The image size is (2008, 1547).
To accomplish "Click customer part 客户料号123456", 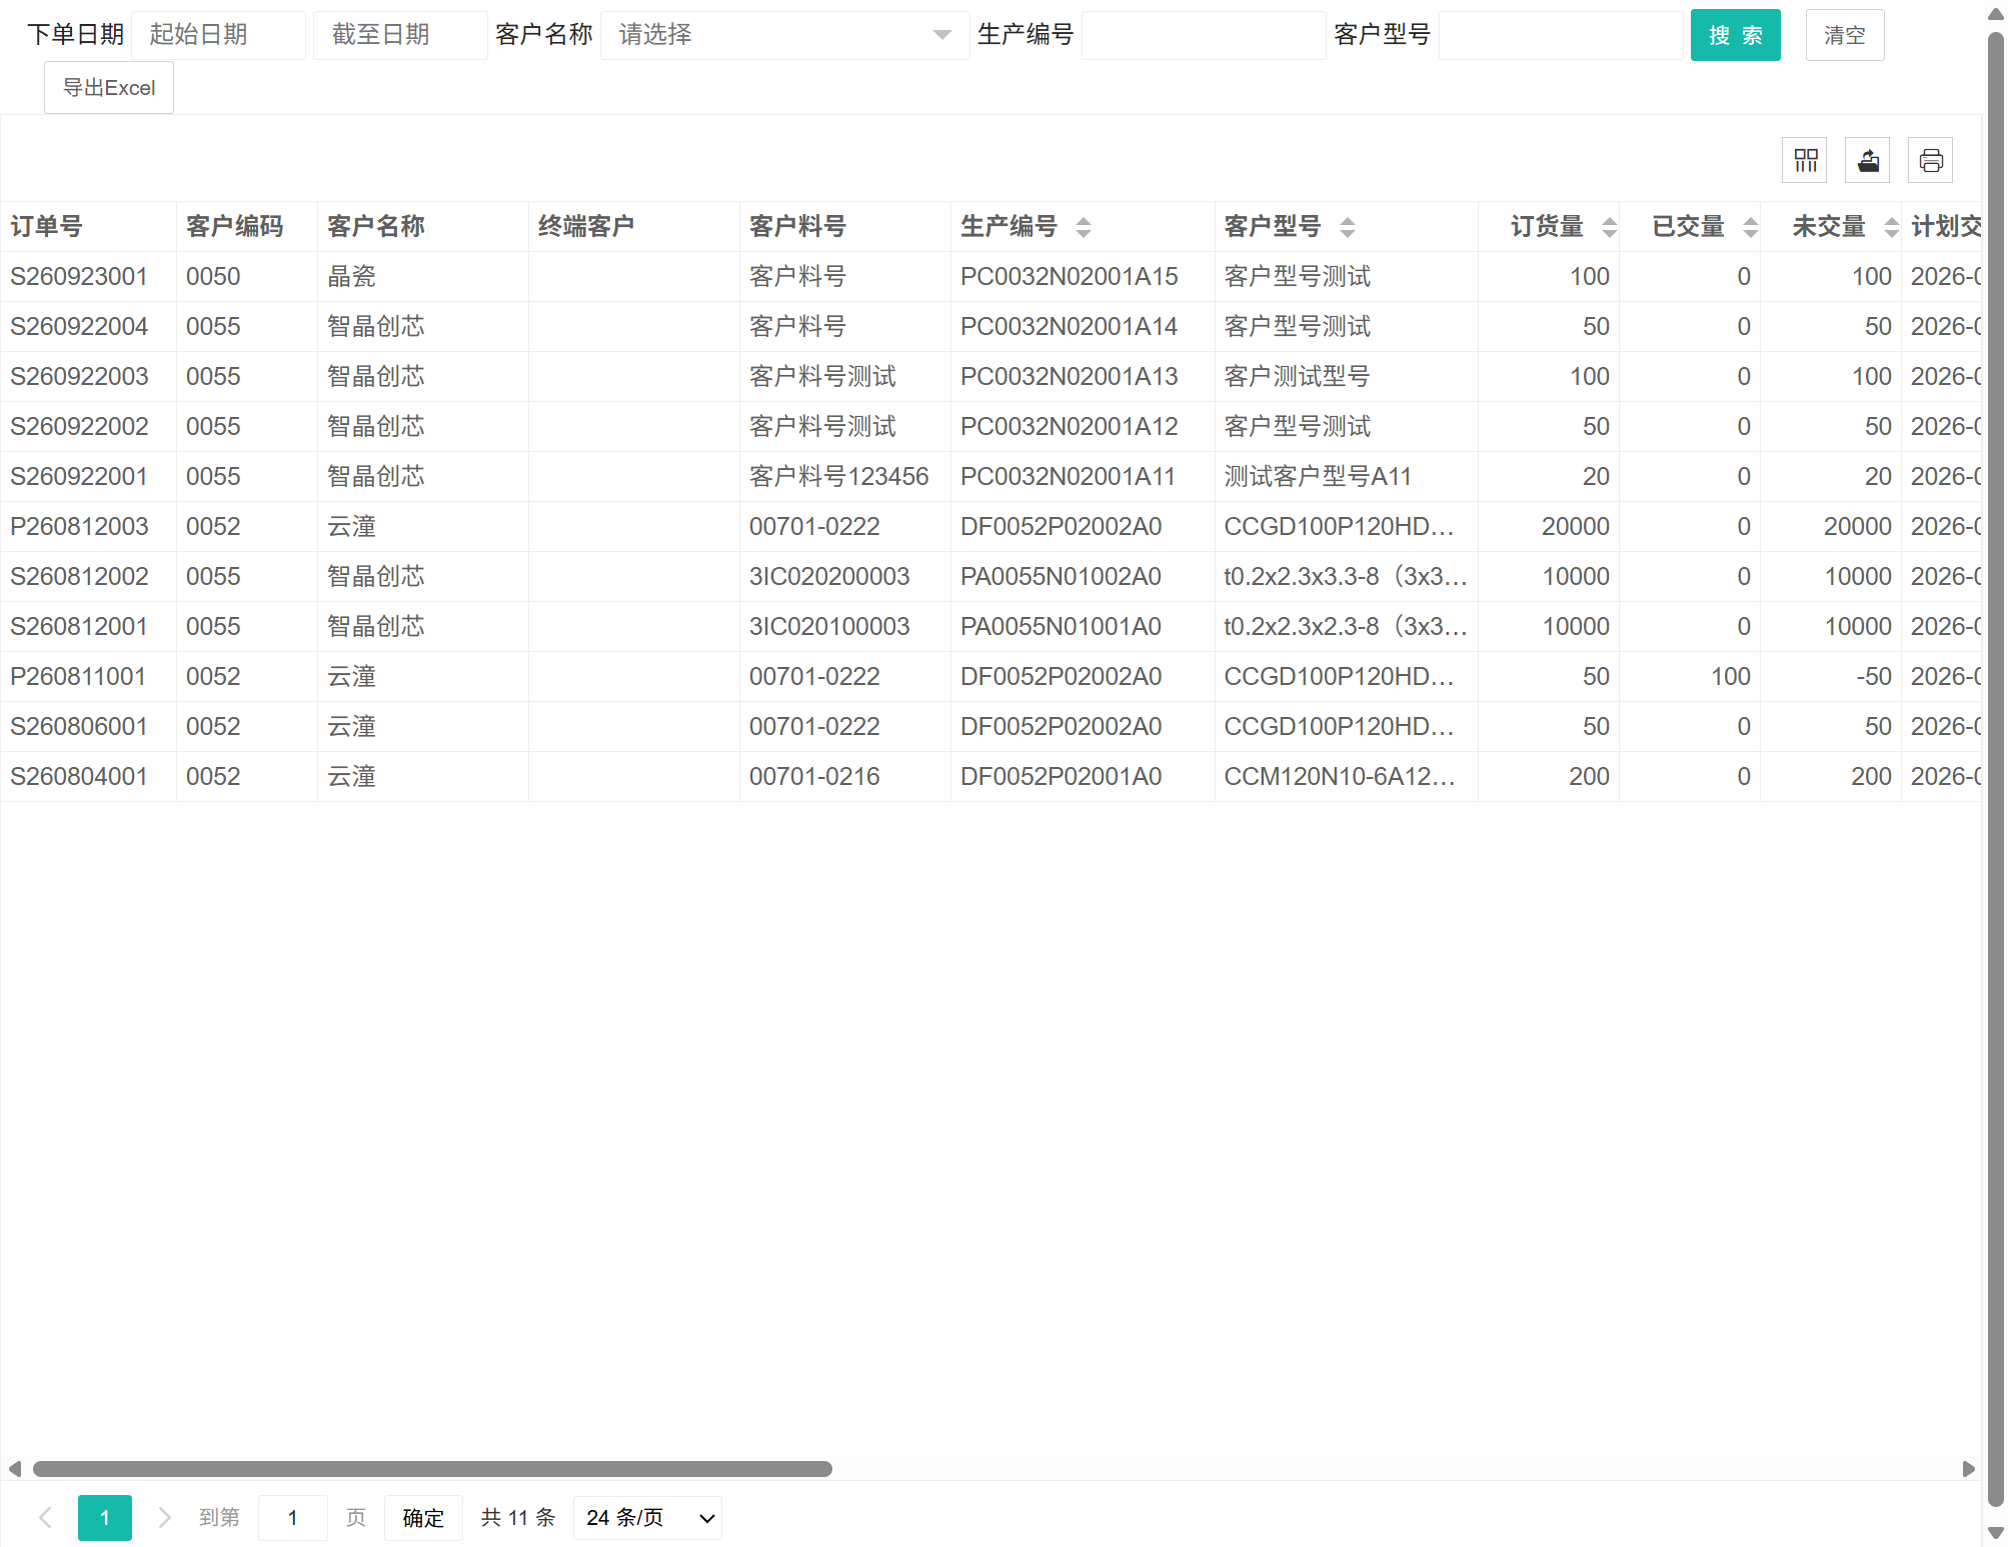I will pyautogui.click(x=839, y=477).
